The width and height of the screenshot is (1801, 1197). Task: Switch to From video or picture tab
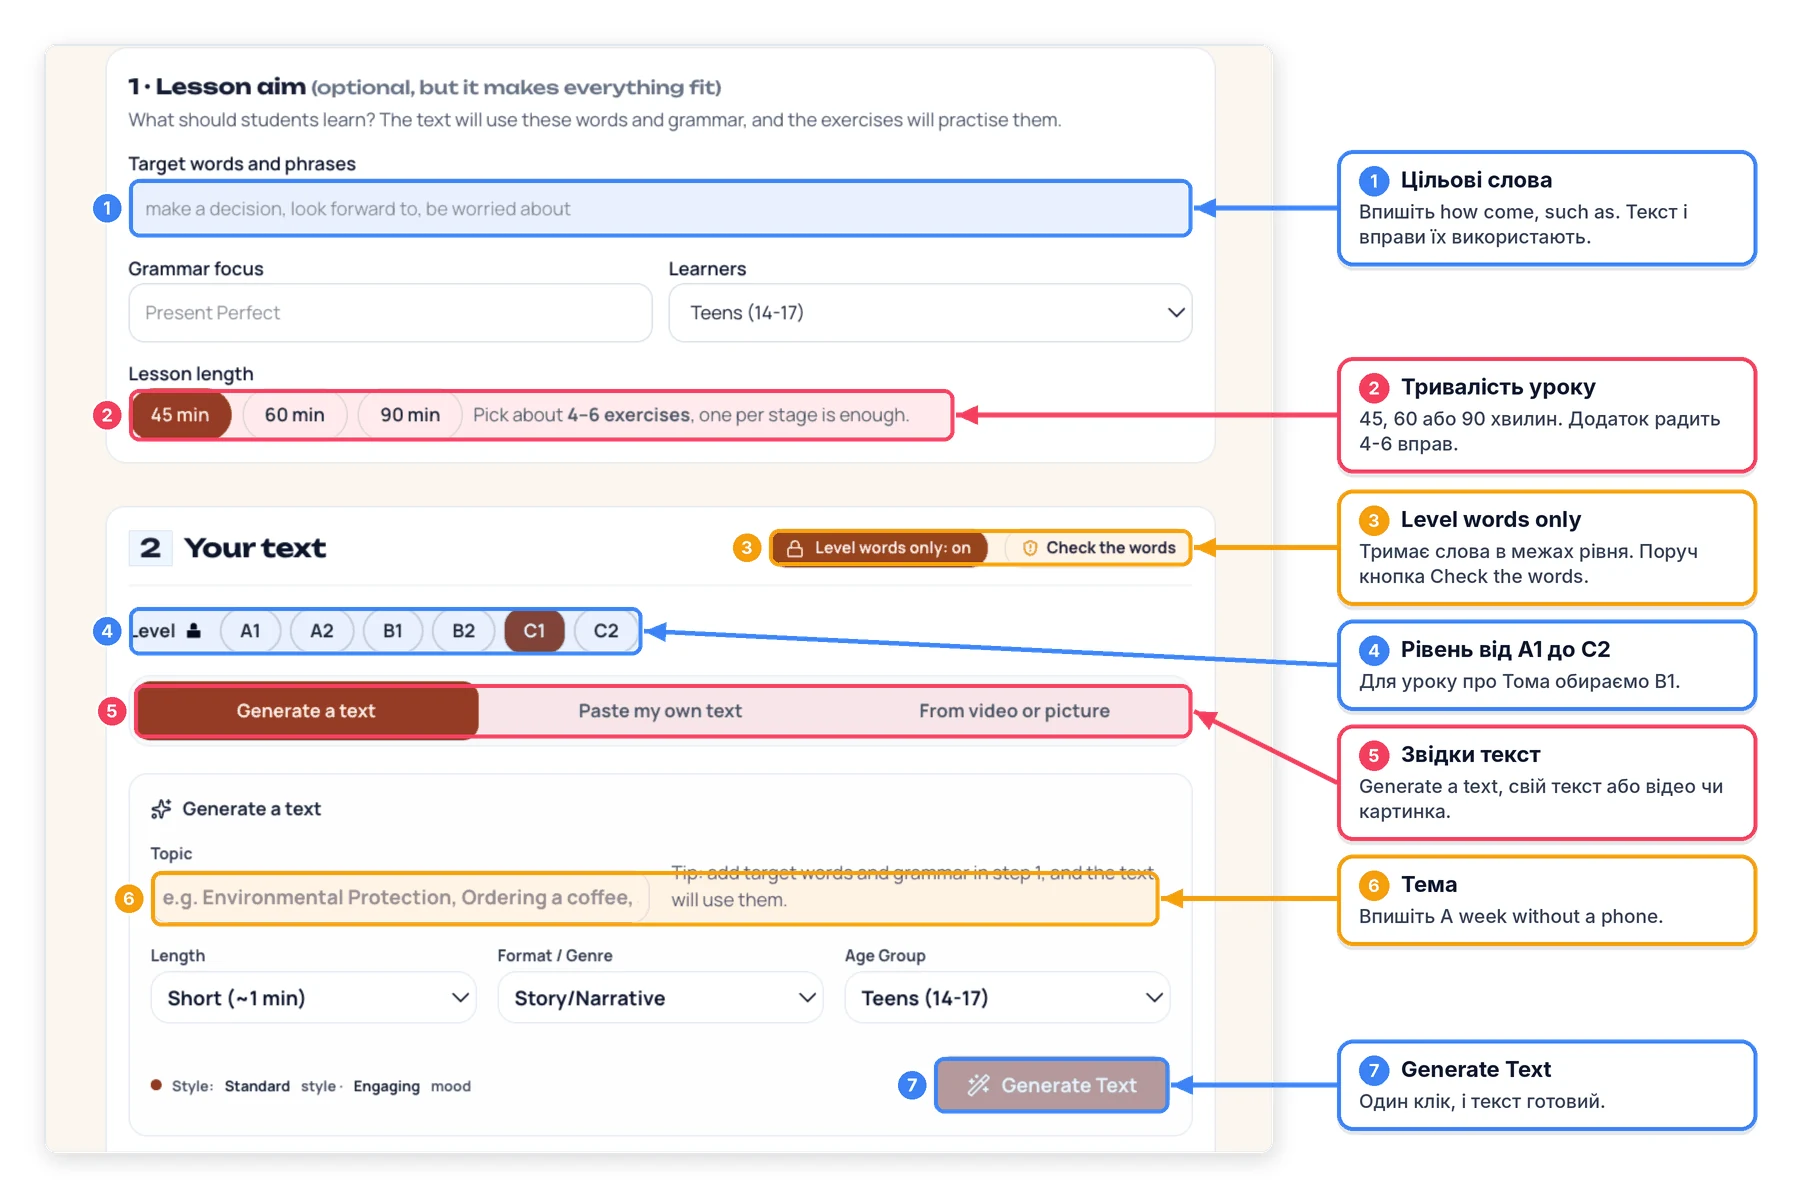coord(1014,711)
